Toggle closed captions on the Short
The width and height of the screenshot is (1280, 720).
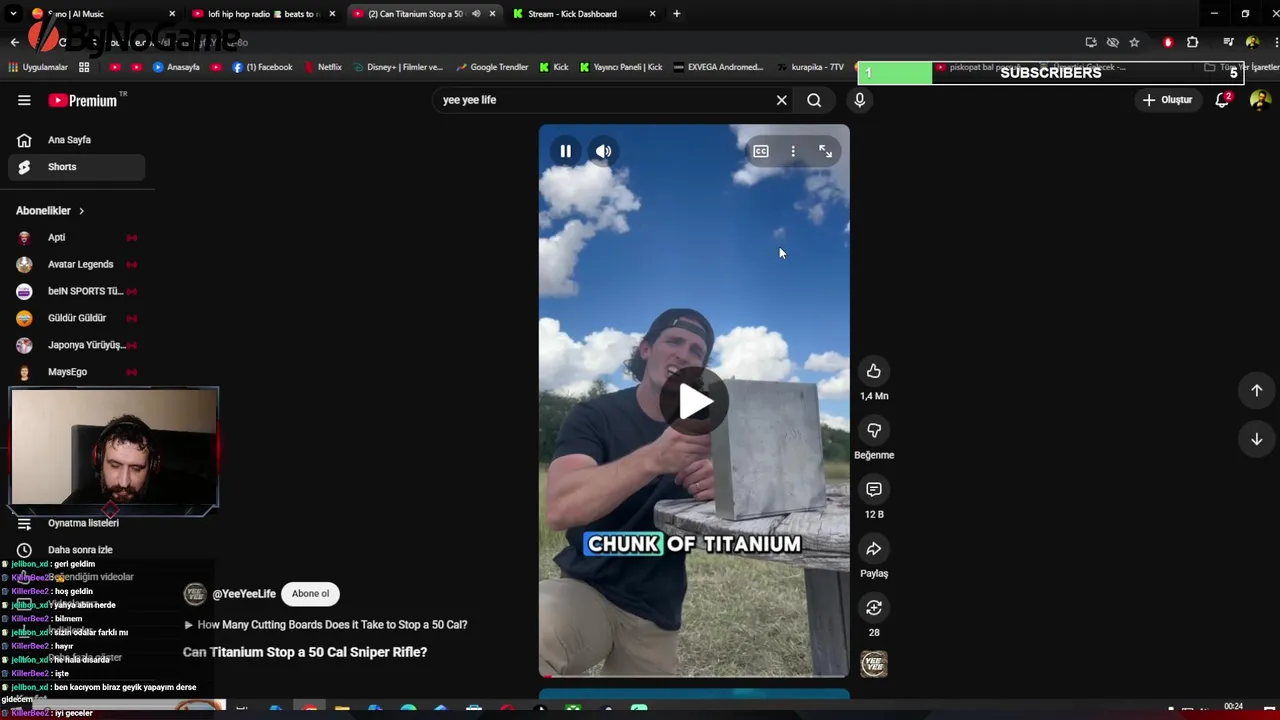(x=761, y=151)
